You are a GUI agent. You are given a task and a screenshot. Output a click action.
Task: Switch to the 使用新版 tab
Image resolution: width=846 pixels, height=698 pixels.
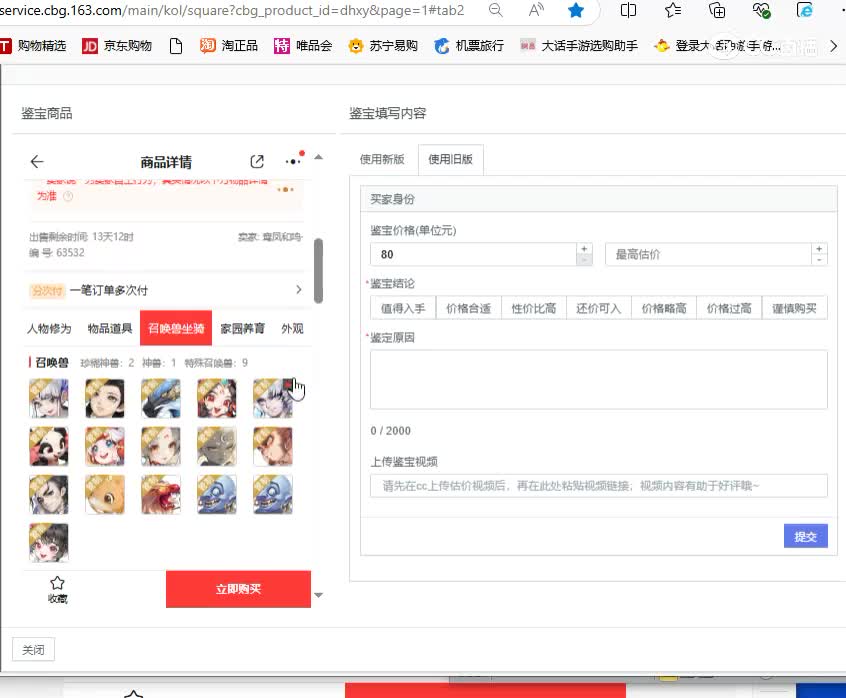pos(382,159)
